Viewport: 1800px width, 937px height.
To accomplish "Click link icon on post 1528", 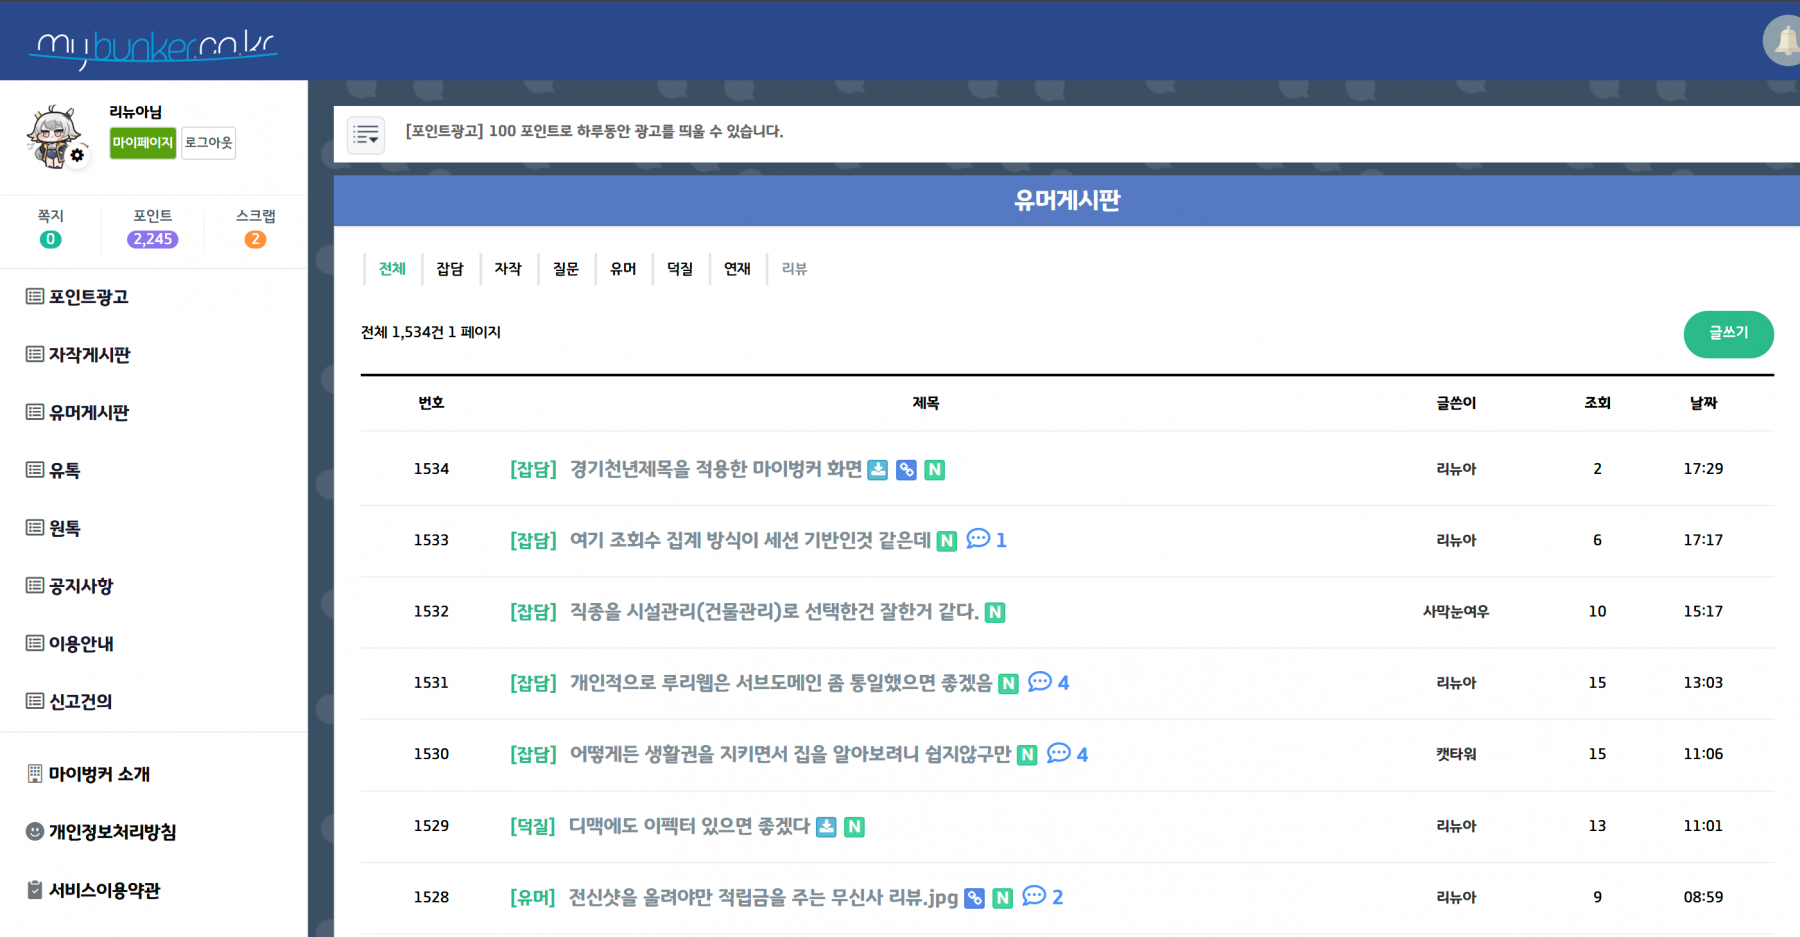I will (x=974, y=898).
